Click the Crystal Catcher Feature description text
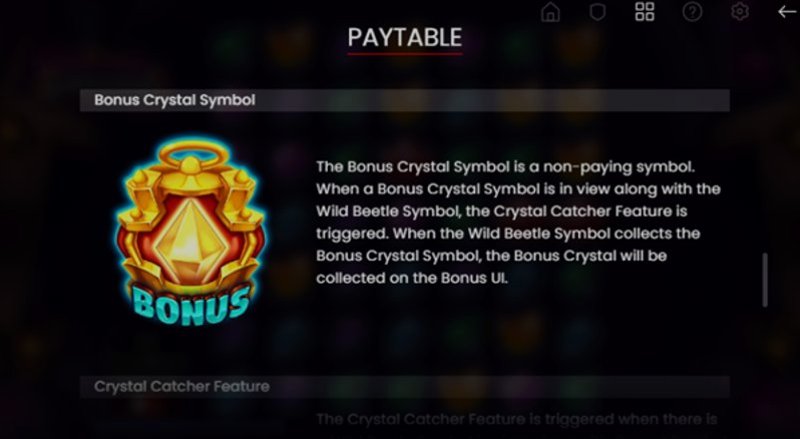800x439 pixels. pos(516,419)
